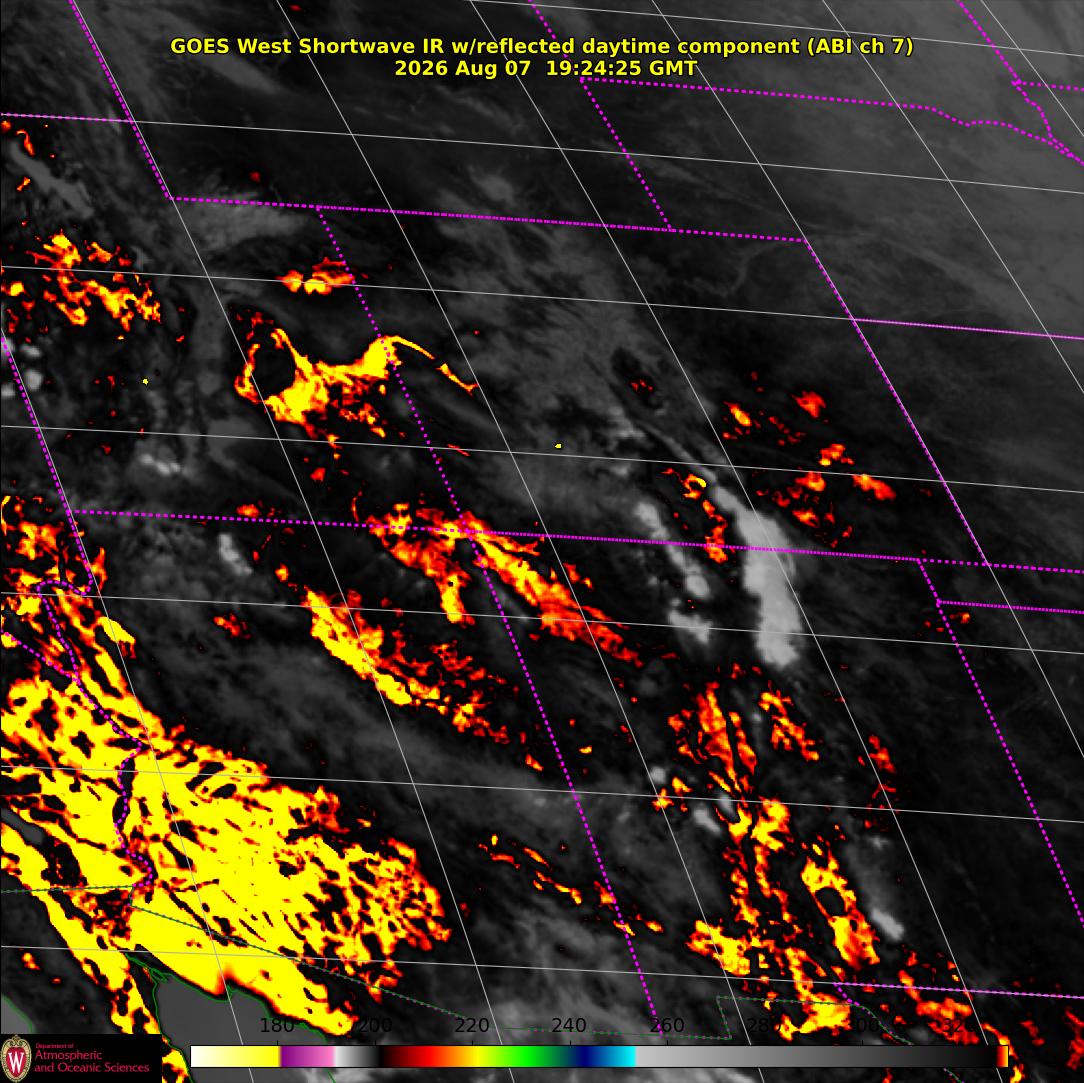
Task: Click the 19:24:25 GMT timestamp line
Action: click(x=545, y=68)
